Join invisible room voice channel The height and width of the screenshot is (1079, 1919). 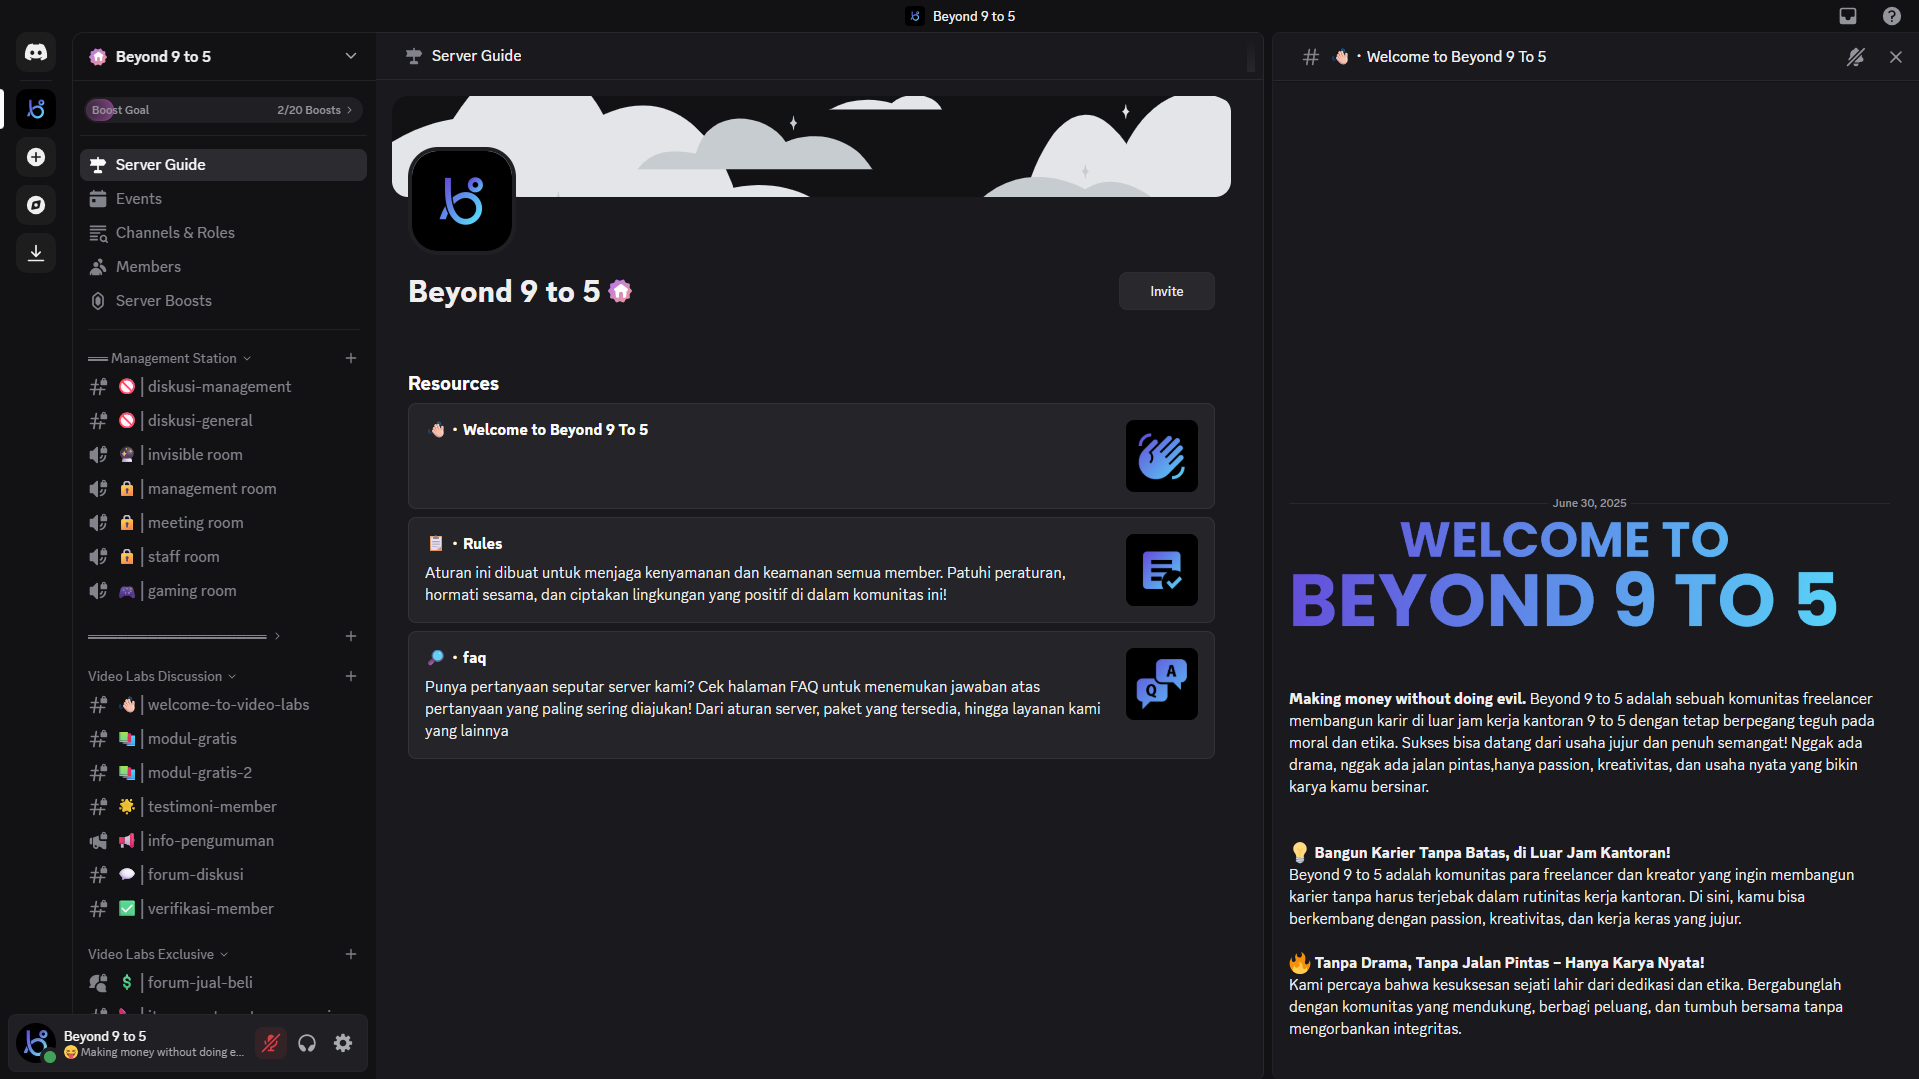point(223,455)
